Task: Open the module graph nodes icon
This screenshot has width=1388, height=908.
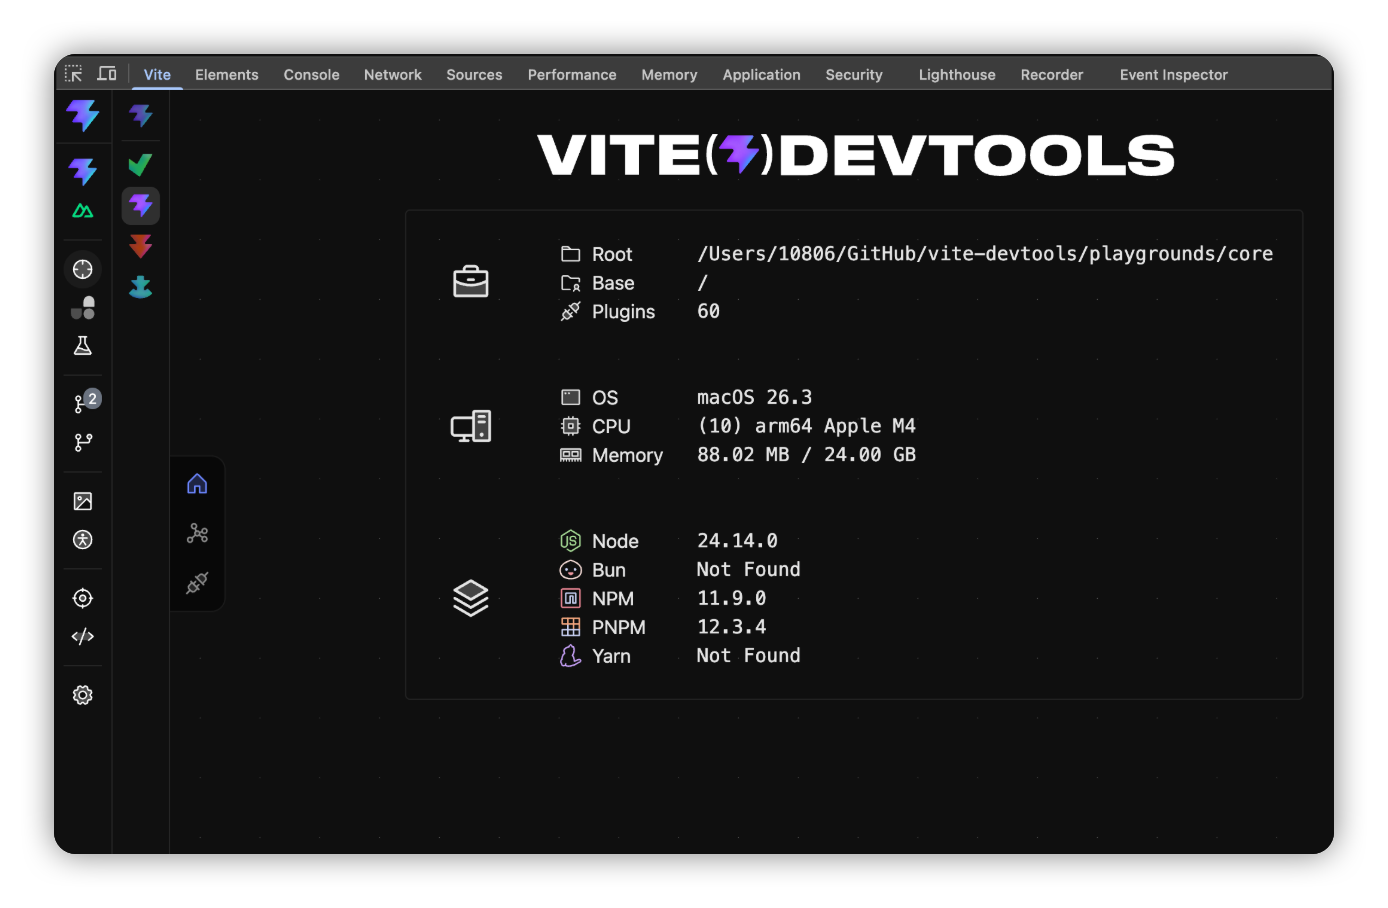Action: [x=197, y=533]
